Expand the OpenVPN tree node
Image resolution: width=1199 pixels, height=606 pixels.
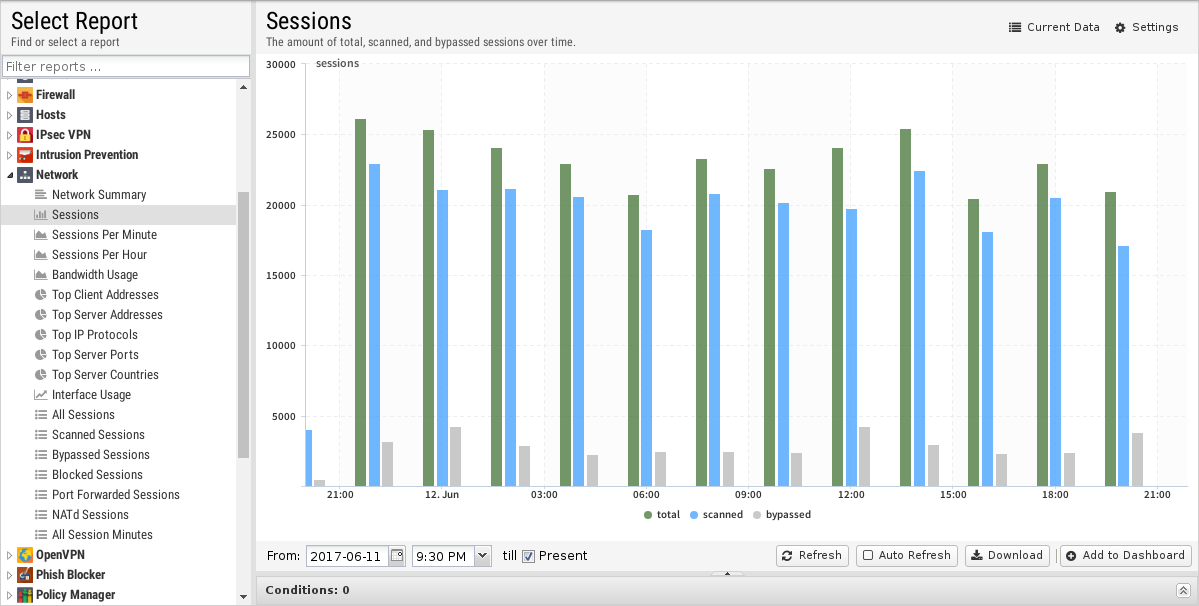click(10, 555)
